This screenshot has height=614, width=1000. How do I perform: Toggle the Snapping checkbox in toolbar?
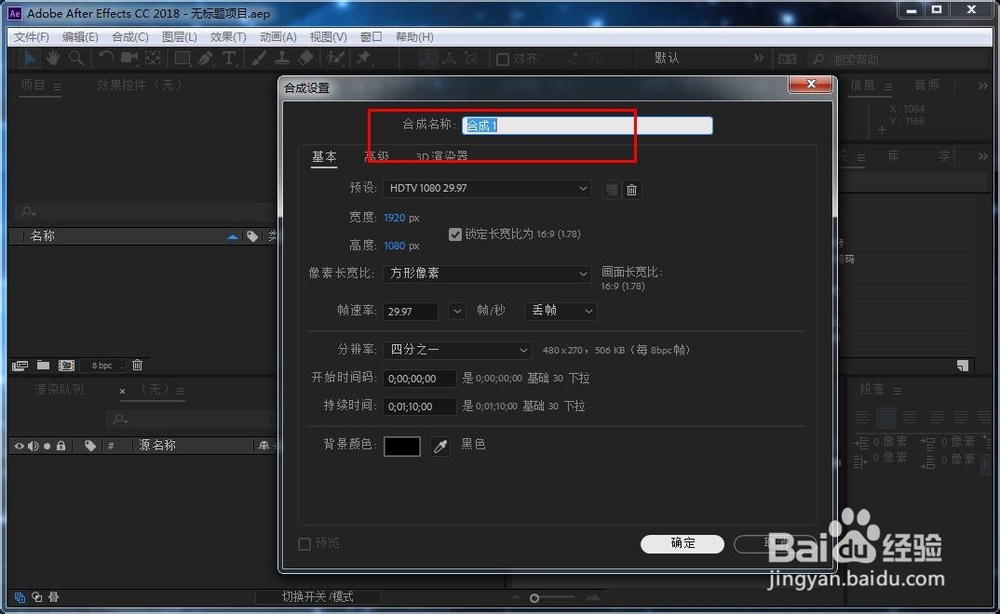503,59
